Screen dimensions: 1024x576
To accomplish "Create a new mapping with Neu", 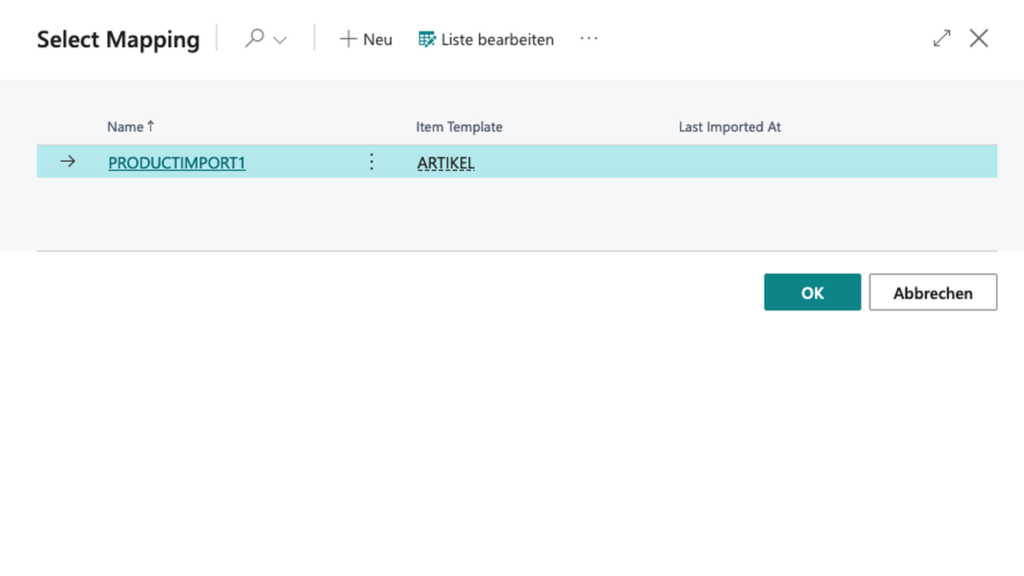I will [x=366, y=39].
